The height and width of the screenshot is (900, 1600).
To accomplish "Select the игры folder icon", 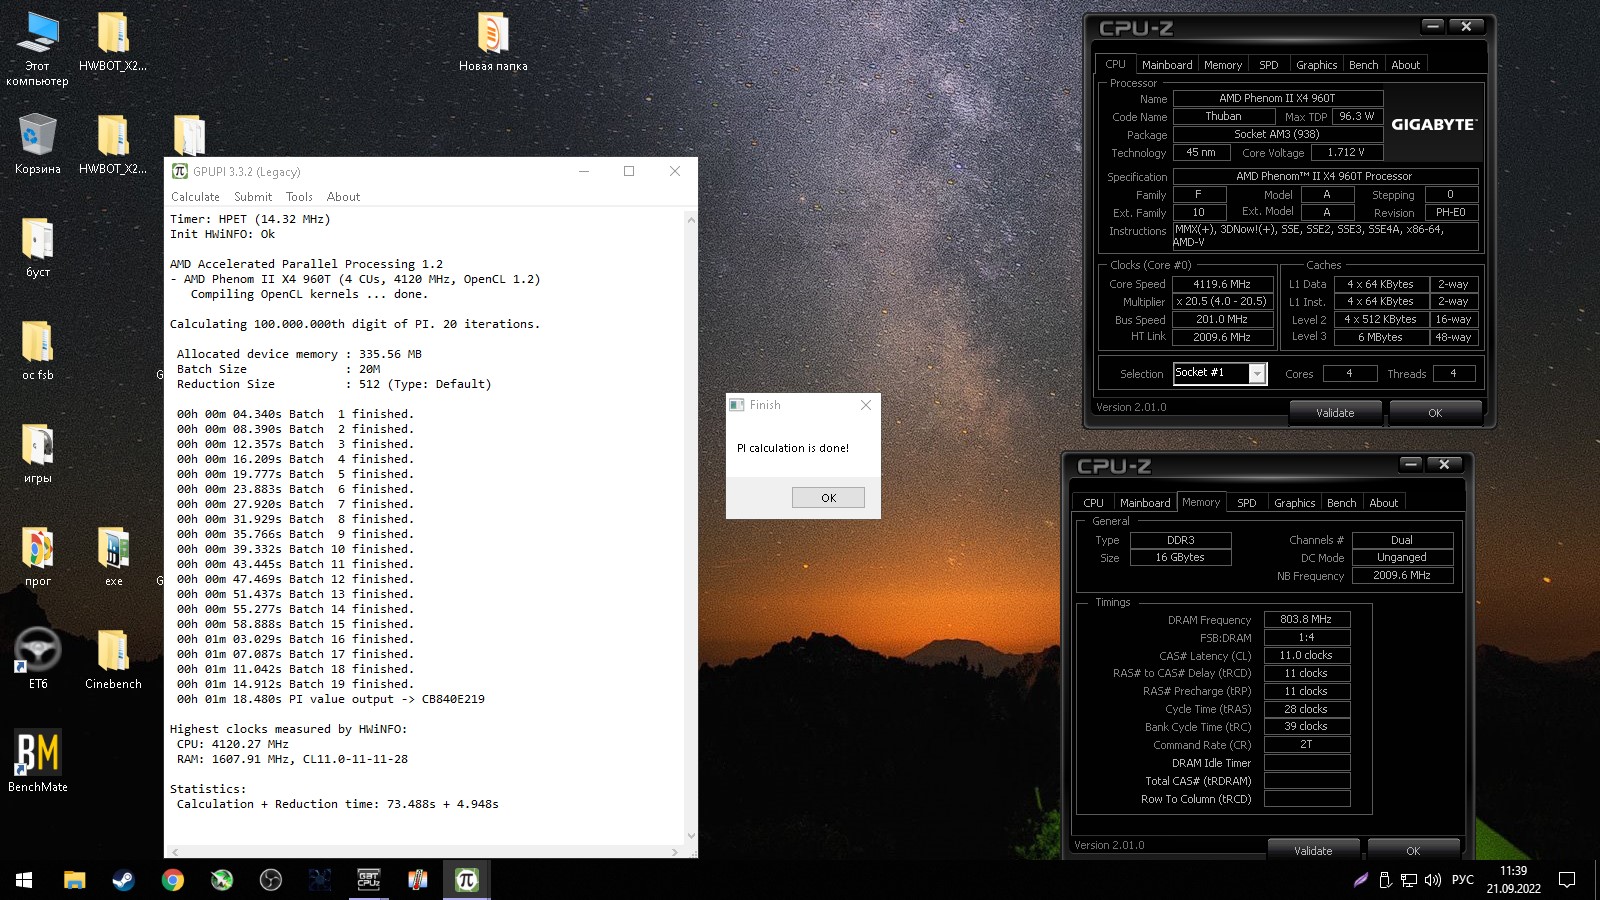I will point(37,453).
